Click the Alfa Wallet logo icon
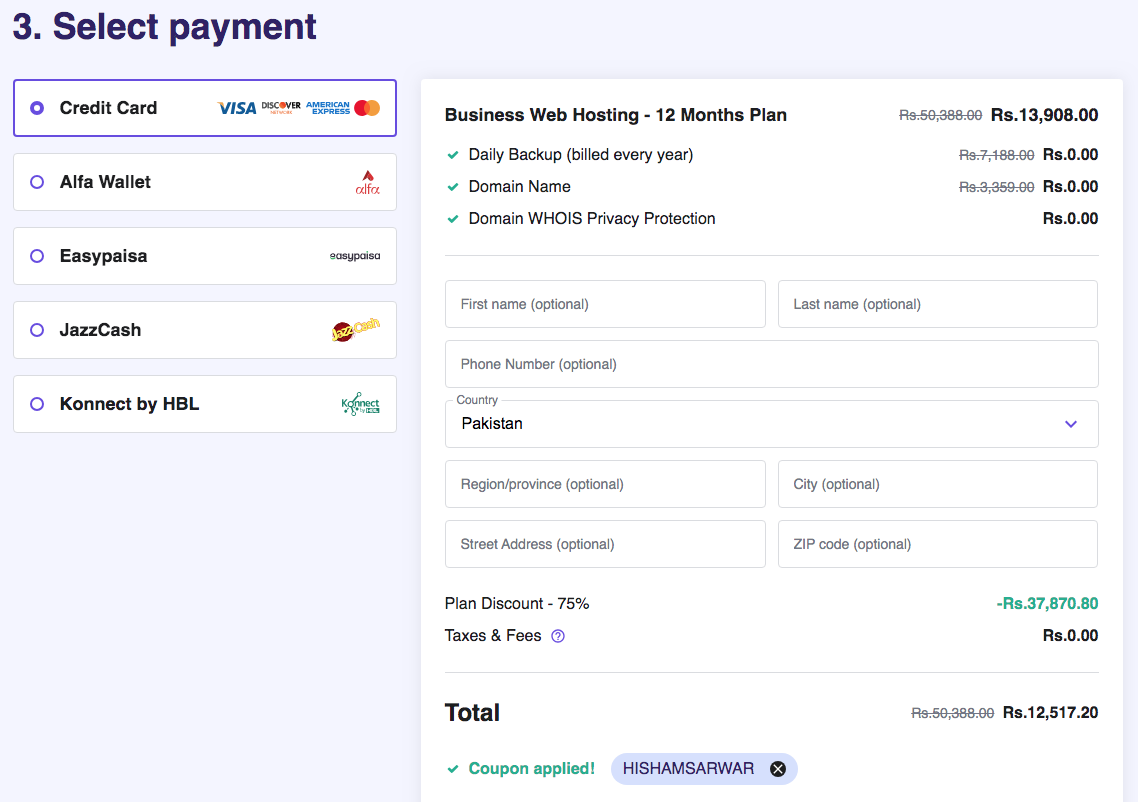 tap(367, 182)
